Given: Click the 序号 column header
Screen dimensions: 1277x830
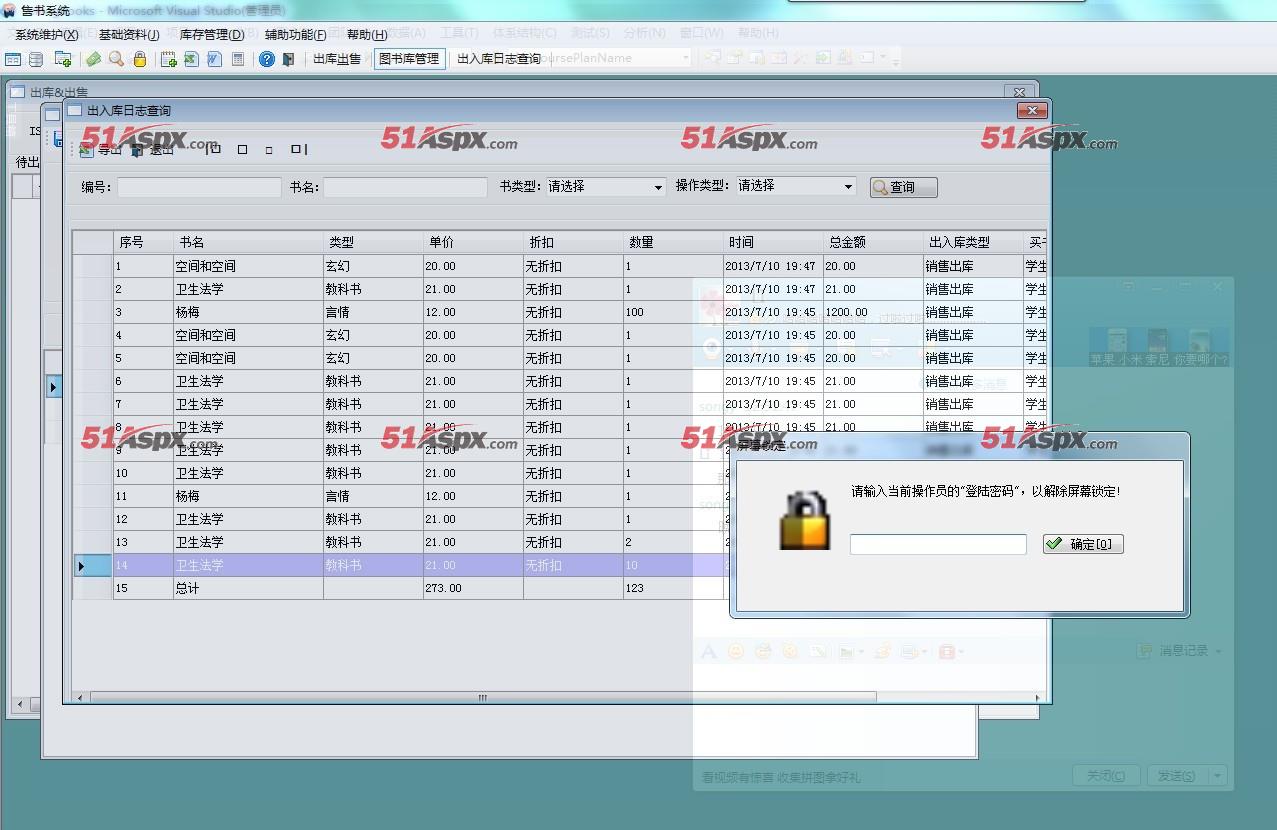Looking at the screenshot, I should point(143,243).
